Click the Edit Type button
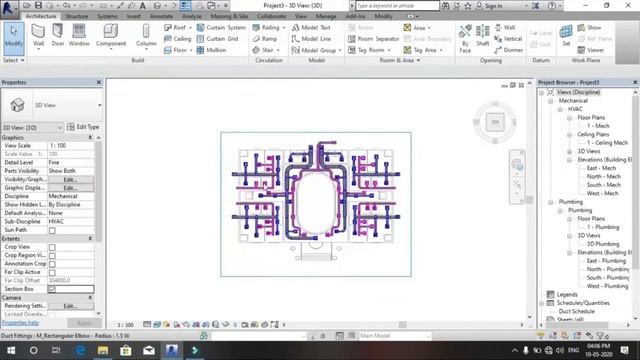The height and width of the screenshot is (360, 640). coord(83,127)
